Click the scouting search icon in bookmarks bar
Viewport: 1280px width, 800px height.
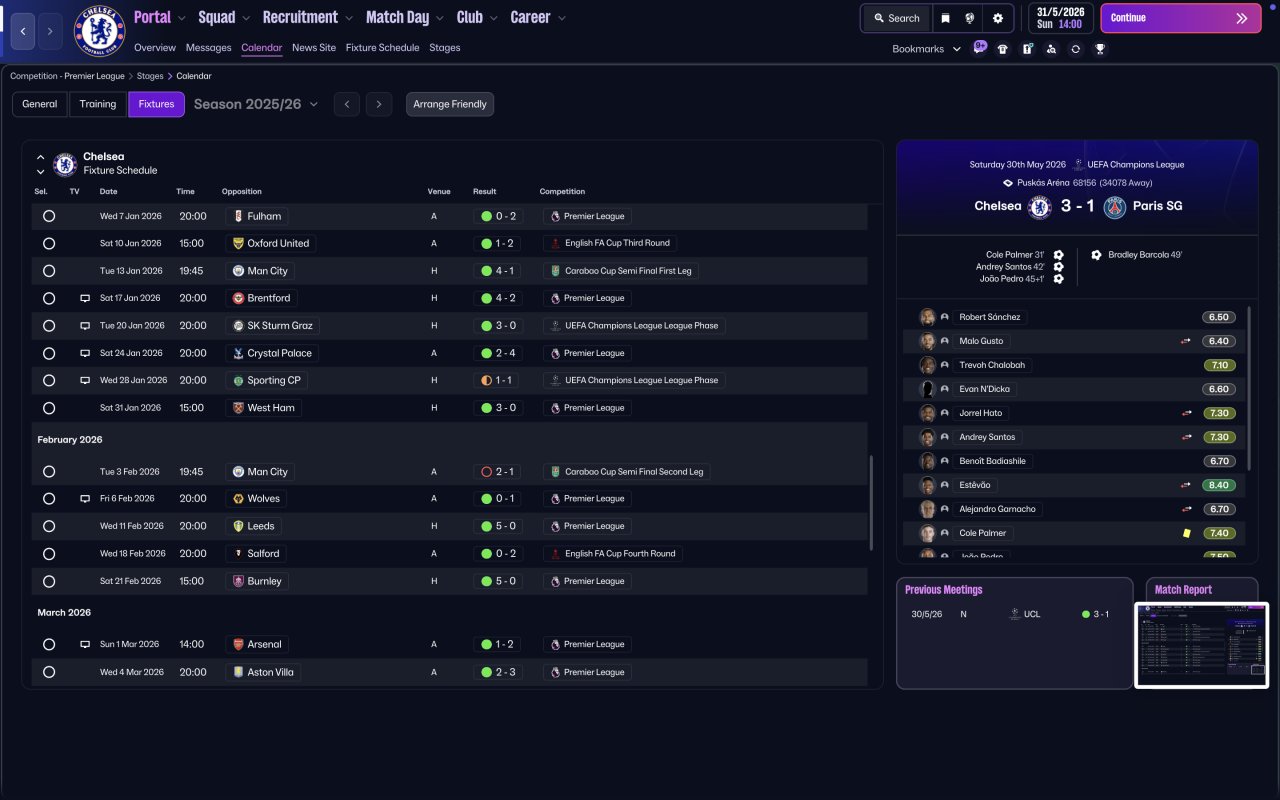coord(1051,49)
